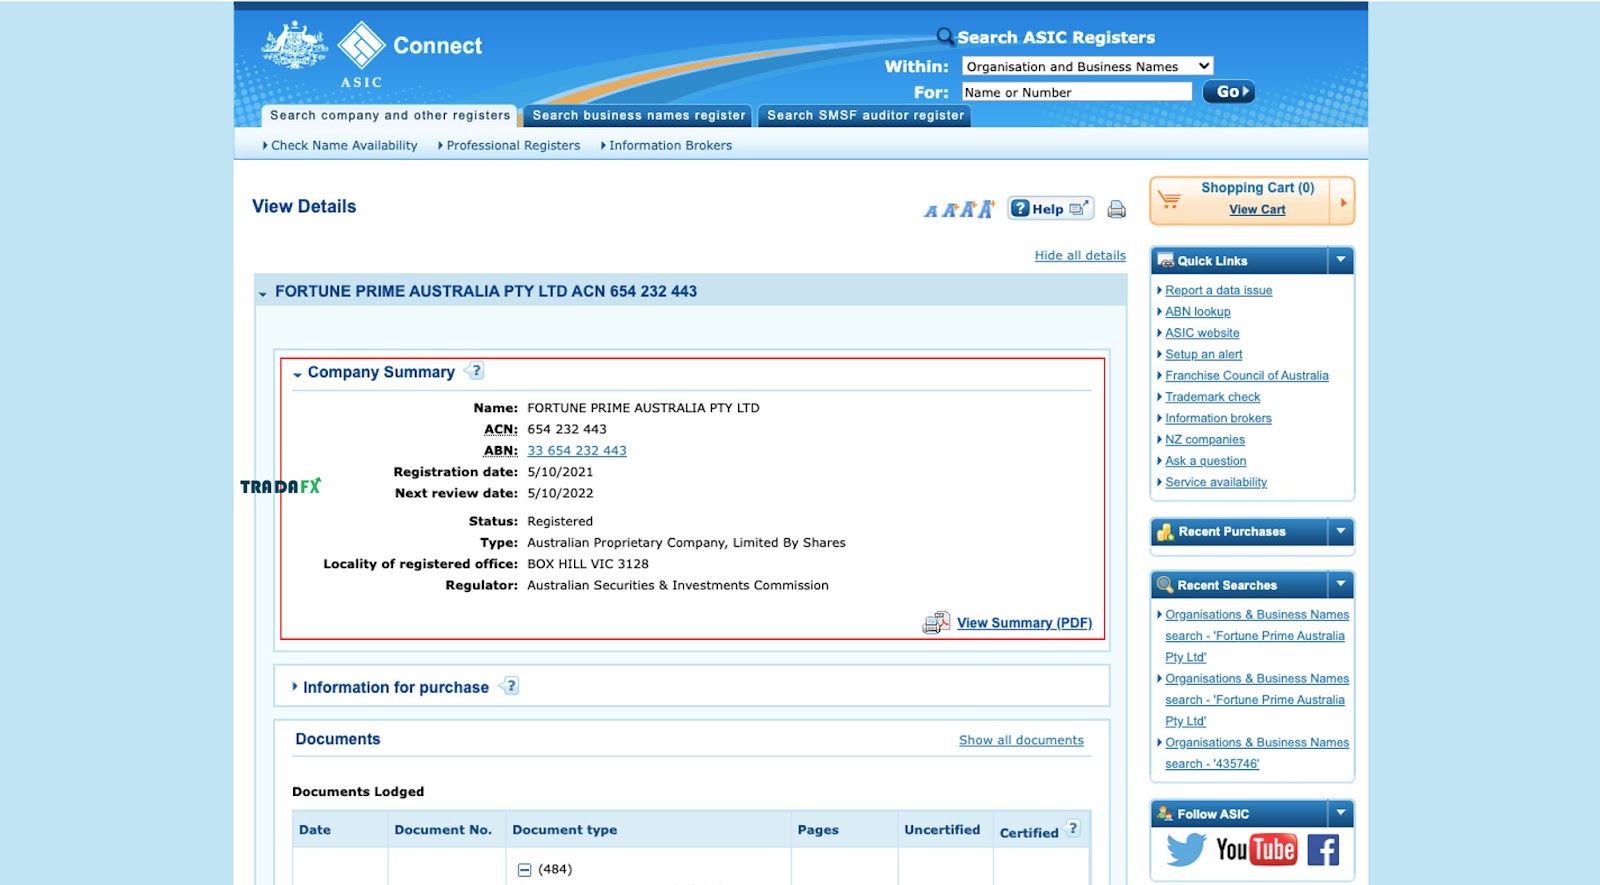Viewport: 1600px width, 885px height.
Task: Open View Summary (PDF) link
Action: coord(1024,623)
